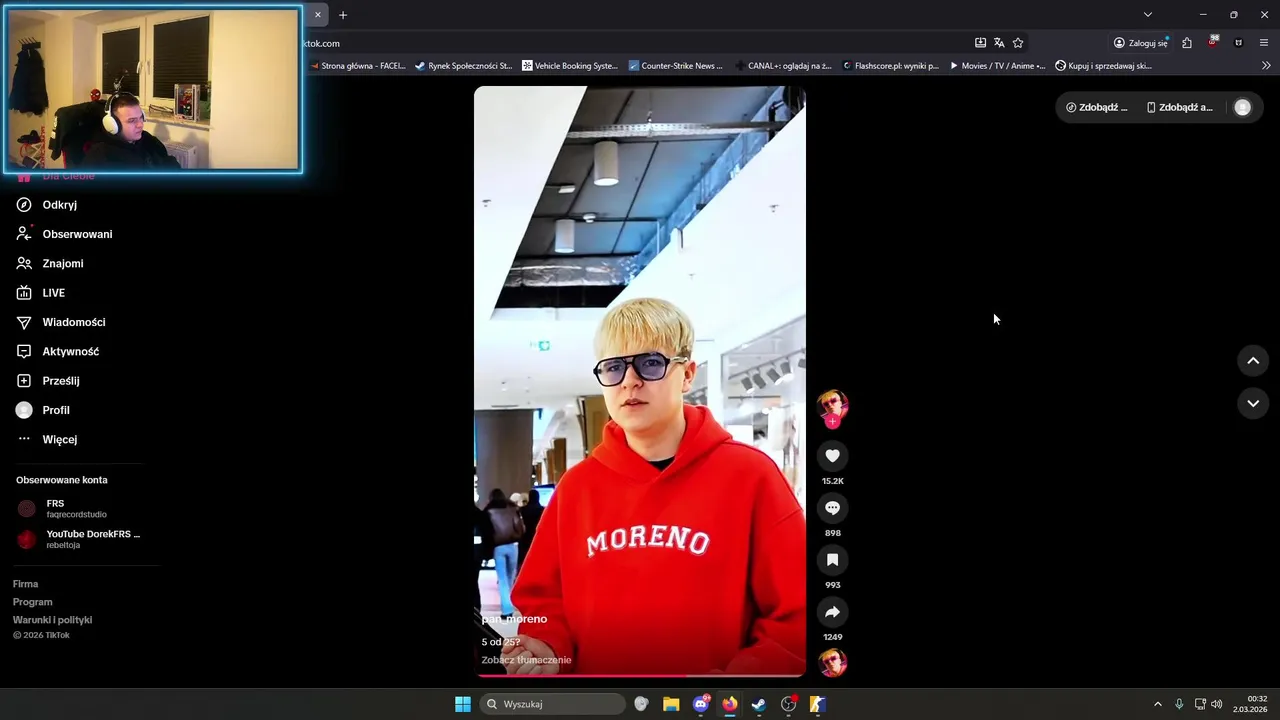Like the video with the heart icon
The height and width of the screenshot is (720, 1280).
tap(832, 456)
